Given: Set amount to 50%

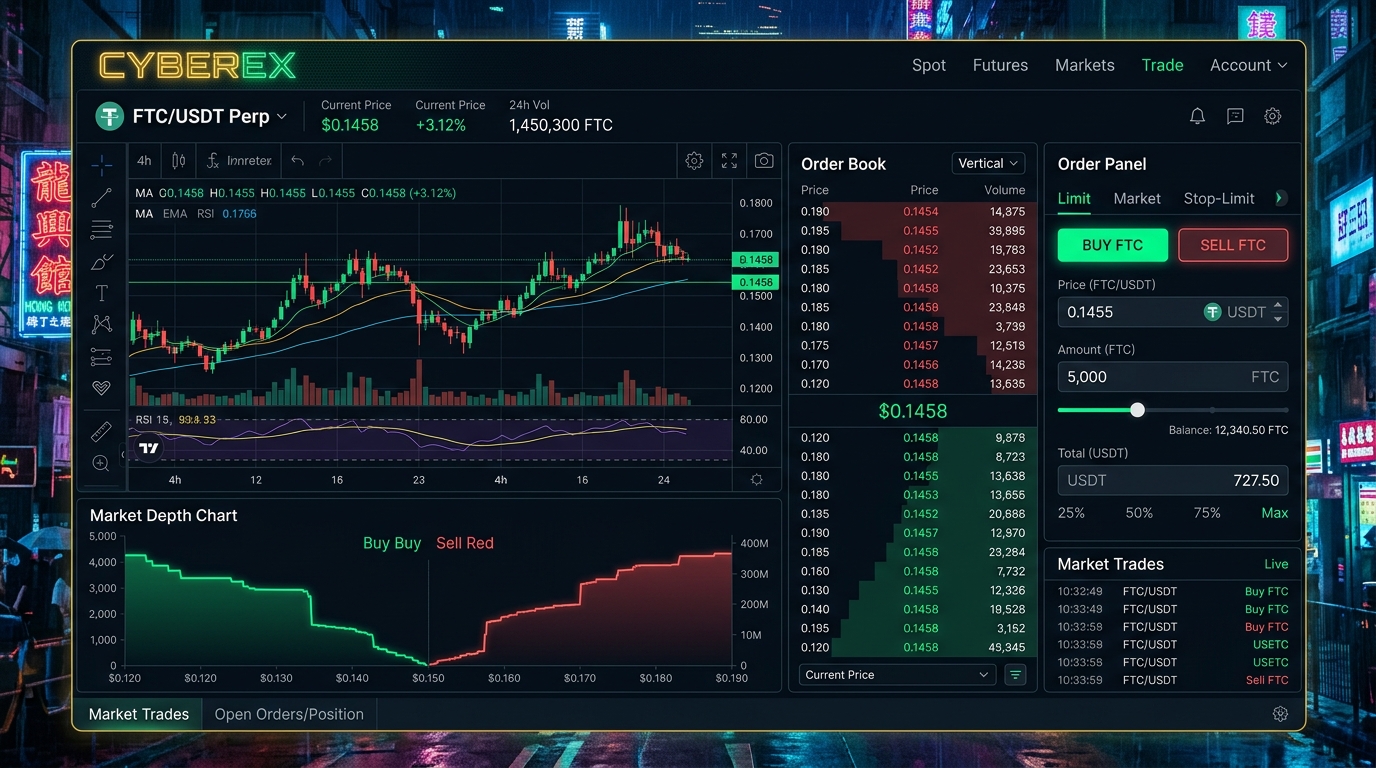Looking at the screenshot, I should coord(1139,513).
